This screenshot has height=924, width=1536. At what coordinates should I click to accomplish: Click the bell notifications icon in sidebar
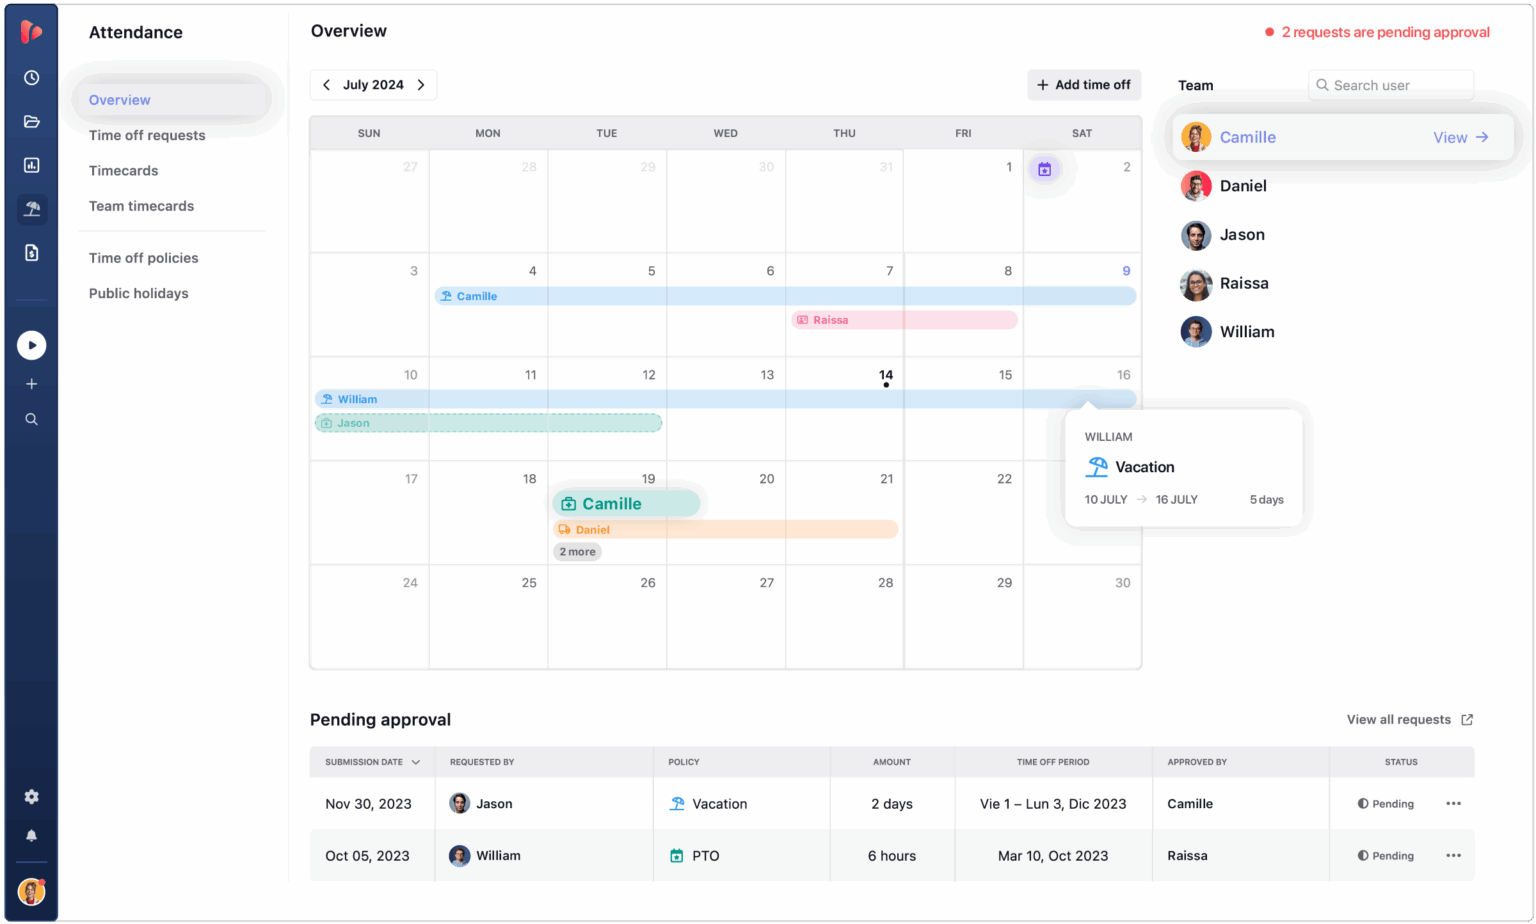(x=31, y=836)
